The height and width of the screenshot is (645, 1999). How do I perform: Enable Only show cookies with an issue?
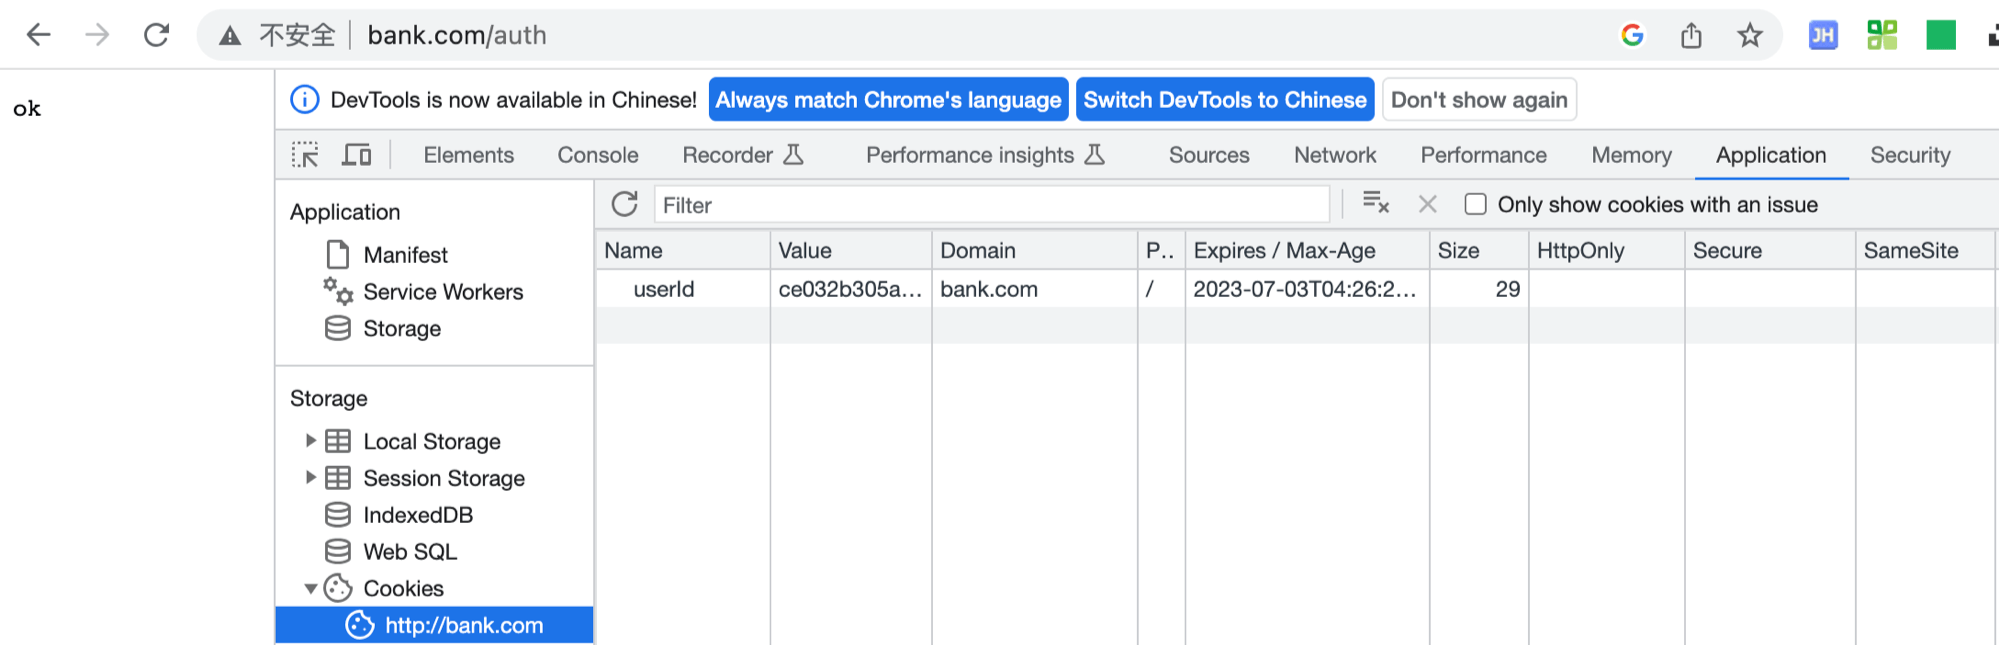coord(1475,204)
